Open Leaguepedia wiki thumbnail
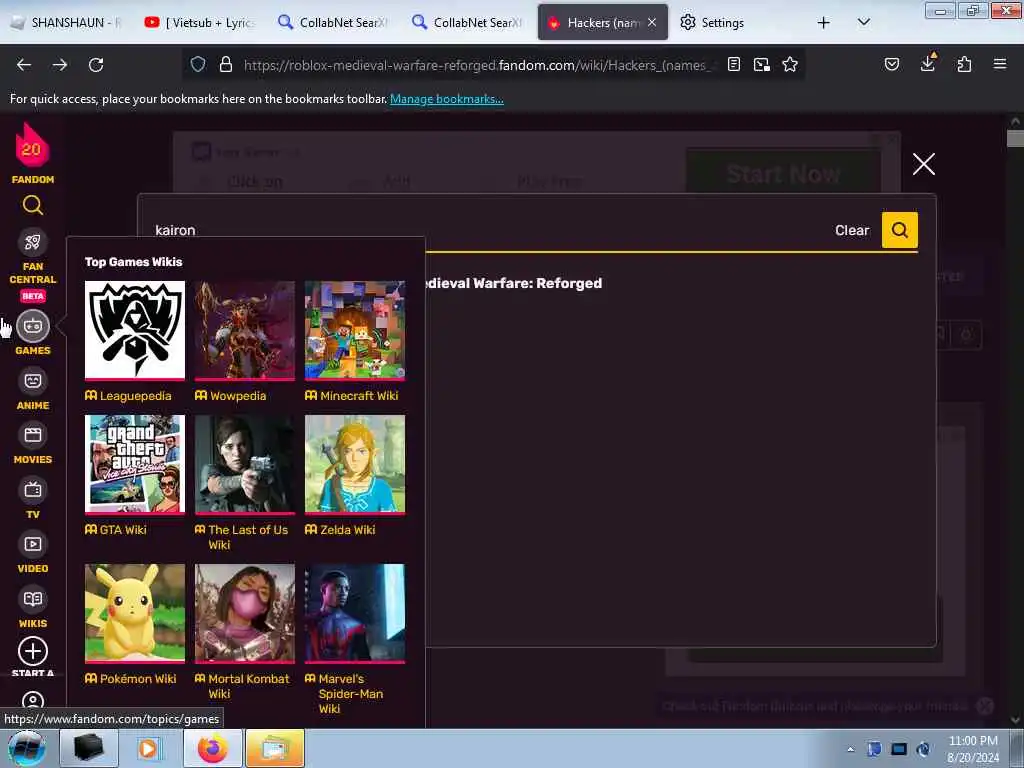 (x=135, y=330)
